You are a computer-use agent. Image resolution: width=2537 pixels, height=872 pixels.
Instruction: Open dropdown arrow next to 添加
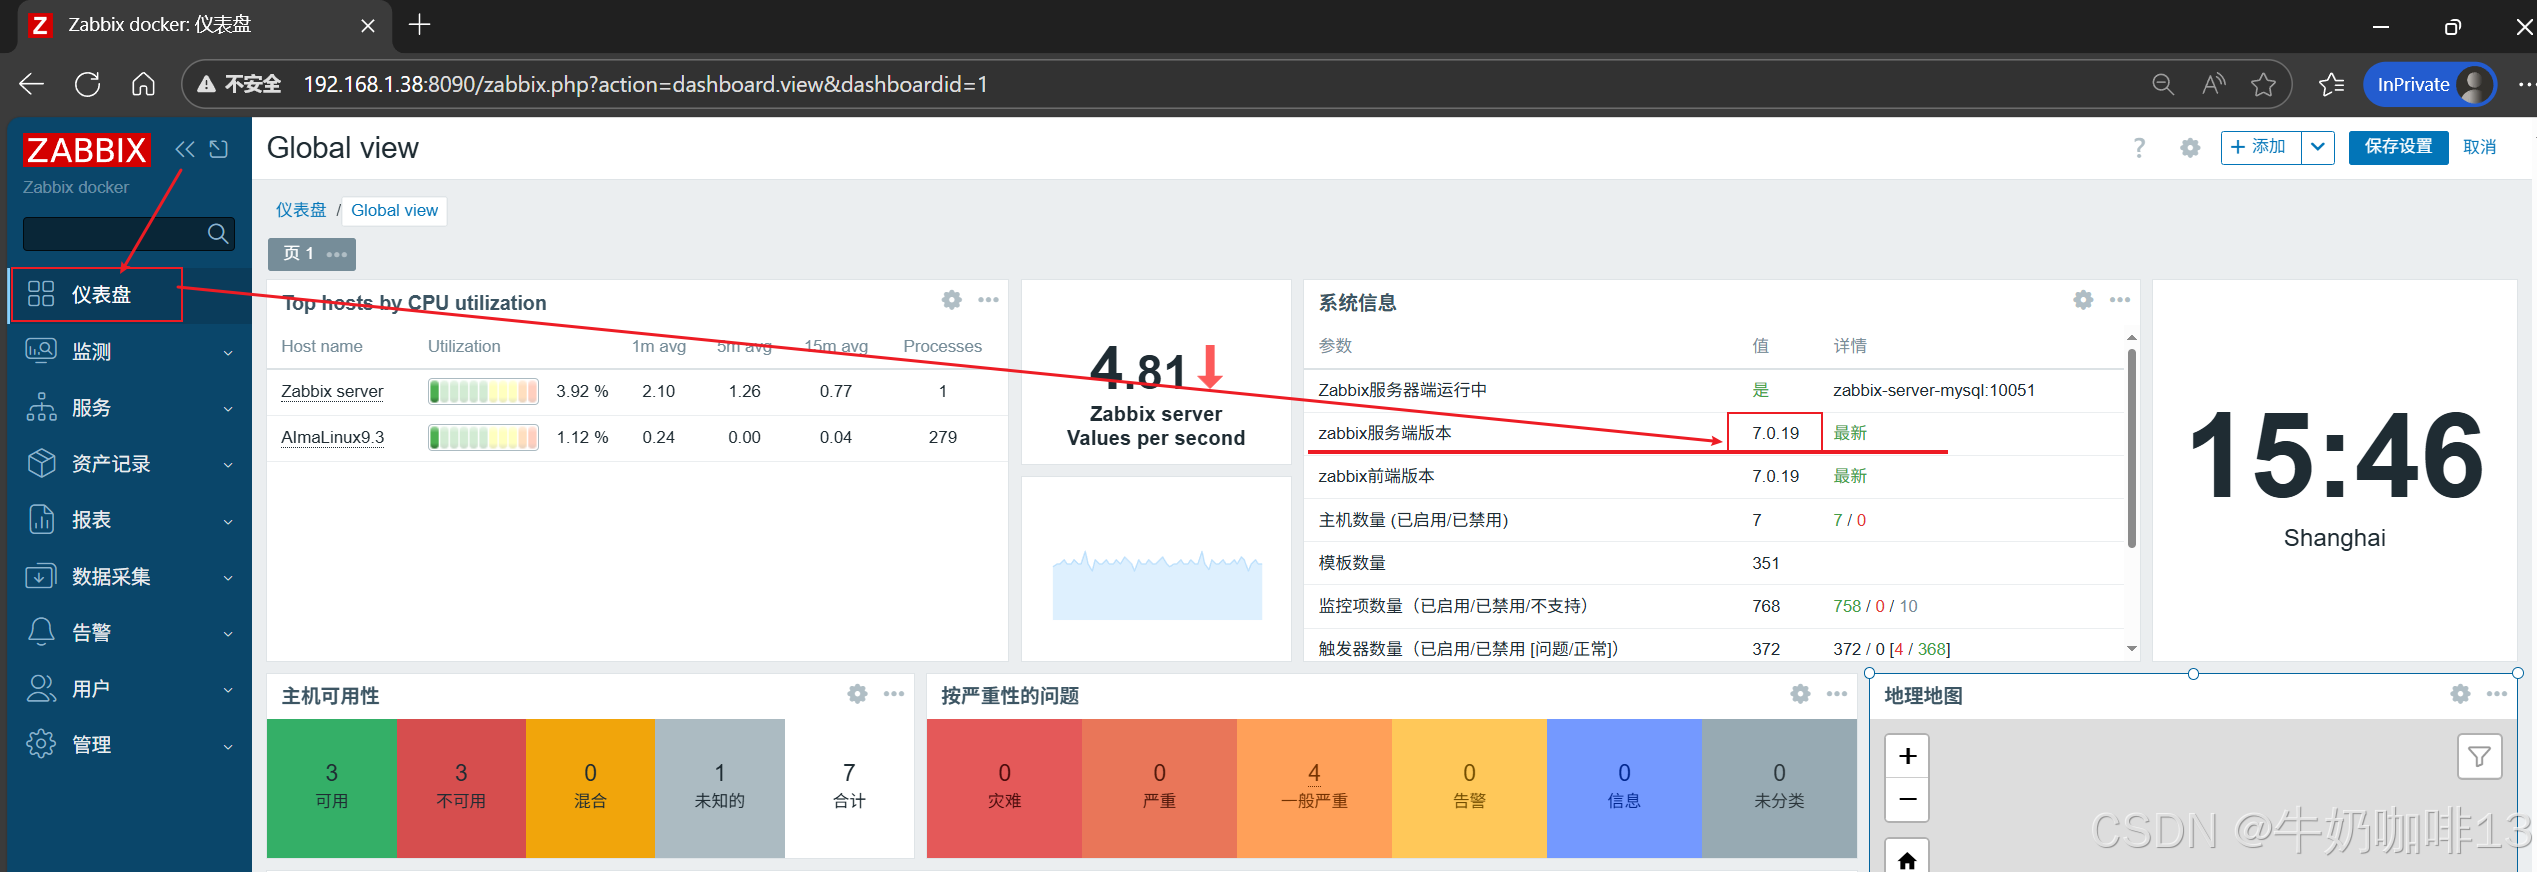click(x=2317, y=147)
